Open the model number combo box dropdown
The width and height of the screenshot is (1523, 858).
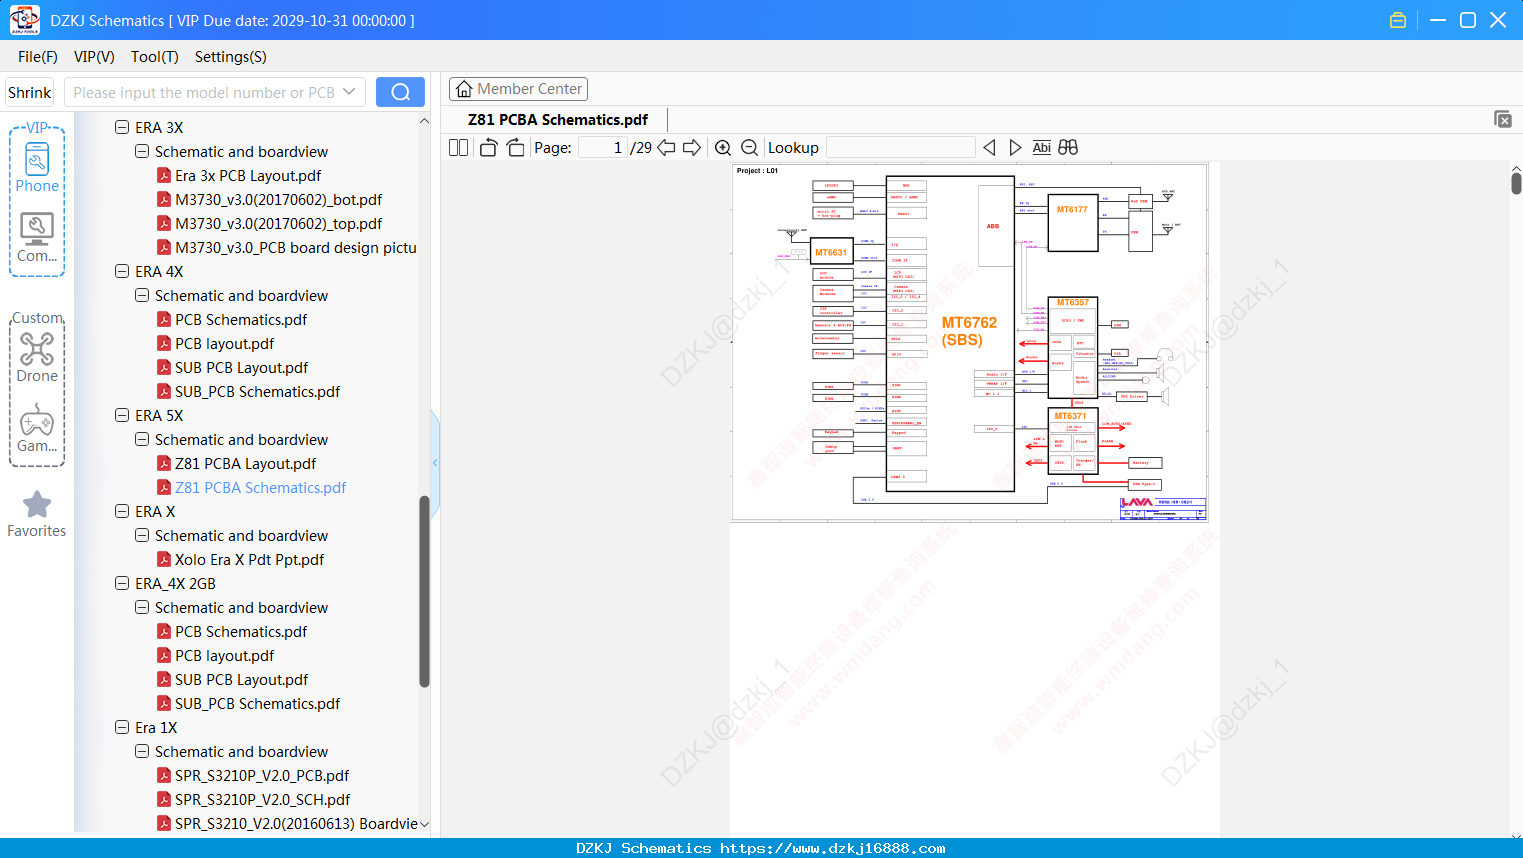pyautogui.click(x=349, y=92)
